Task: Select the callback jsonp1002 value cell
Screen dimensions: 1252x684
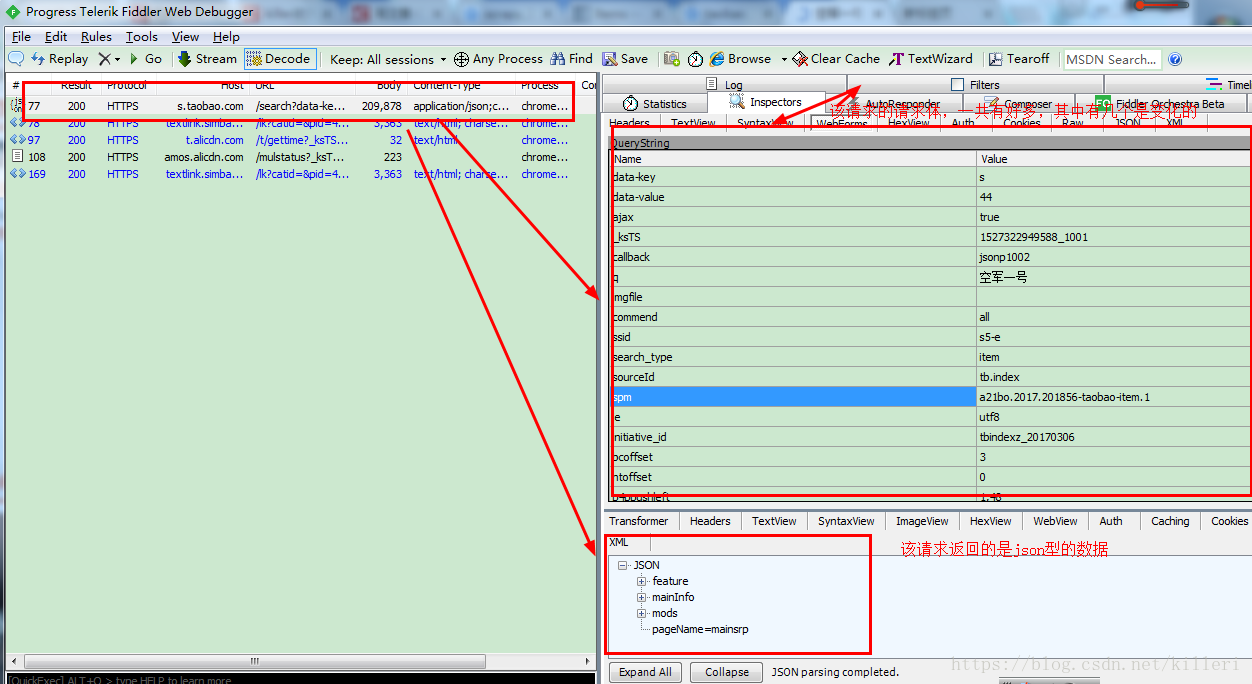Action: click(1113, 257)
